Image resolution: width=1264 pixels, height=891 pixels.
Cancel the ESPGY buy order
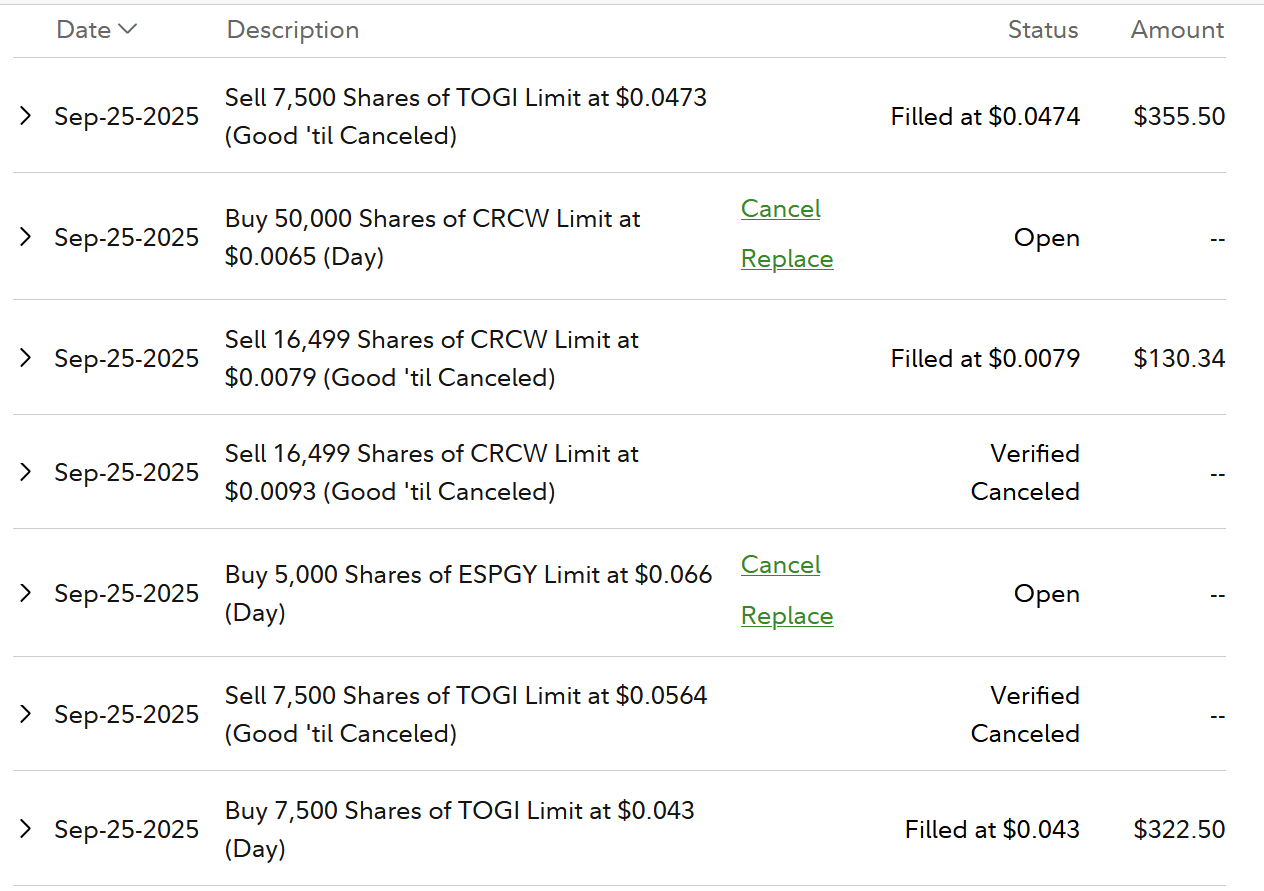[x=780, y=565]
